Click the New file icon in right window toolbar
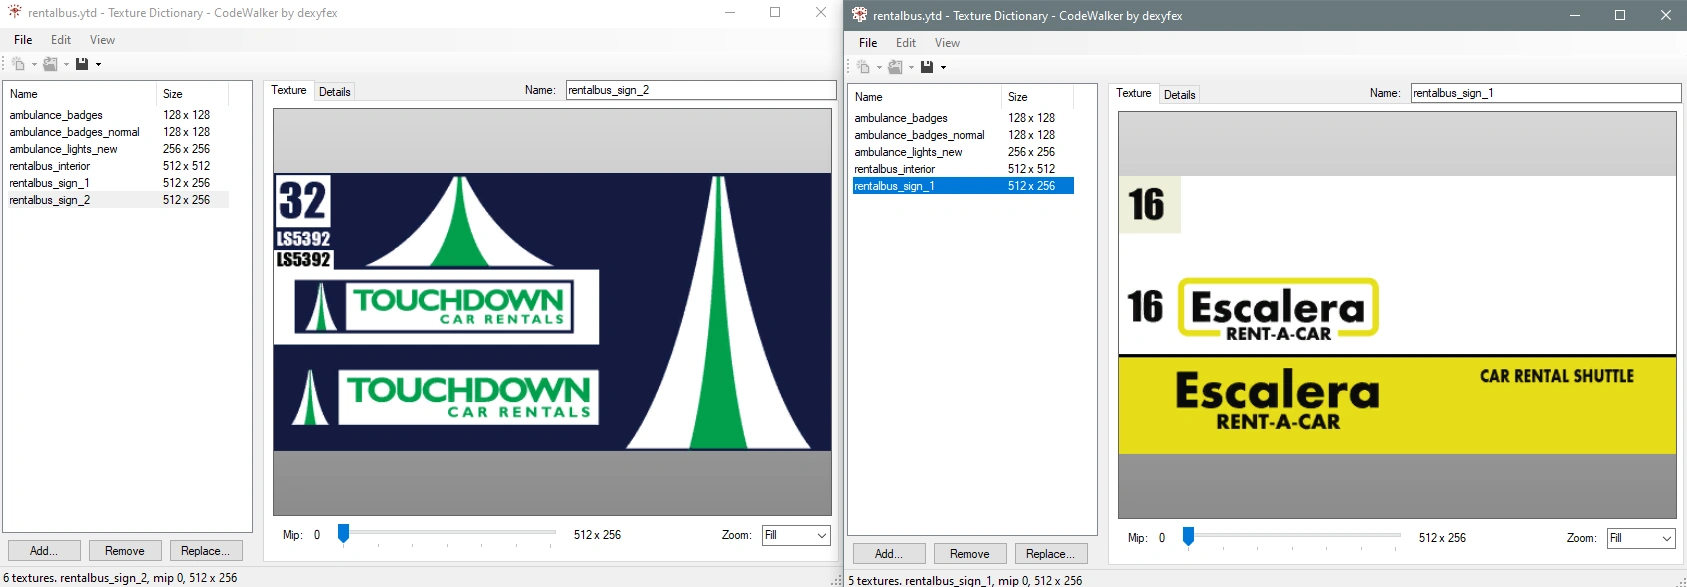The image size is (1687, 587). 863,67
